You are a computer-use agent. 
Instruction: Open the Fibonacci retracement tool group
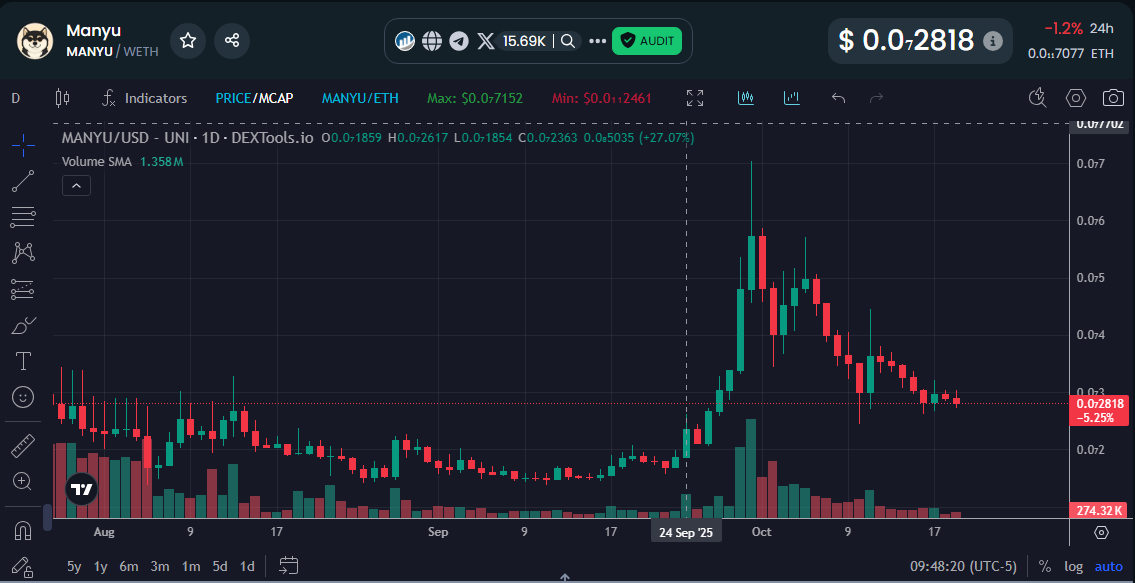(23, 217)
